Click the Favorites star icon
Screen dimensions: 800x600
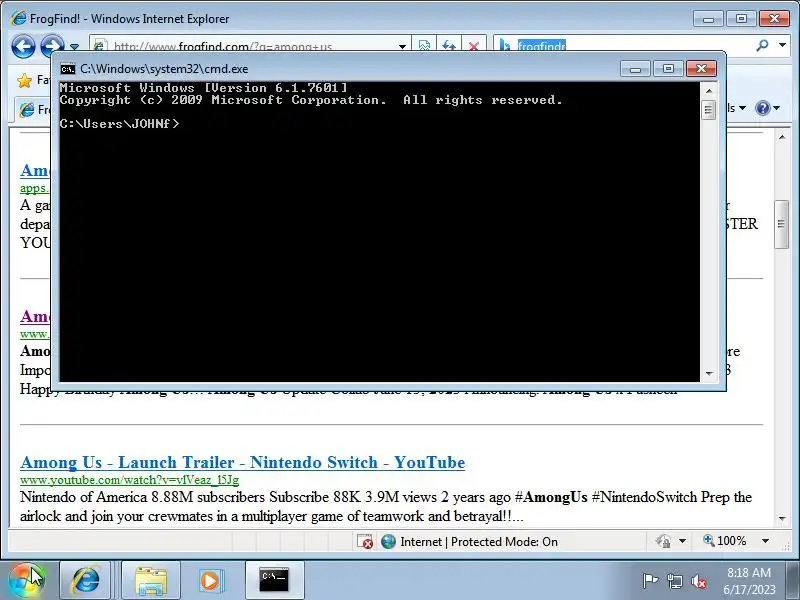tap(24, 80)
